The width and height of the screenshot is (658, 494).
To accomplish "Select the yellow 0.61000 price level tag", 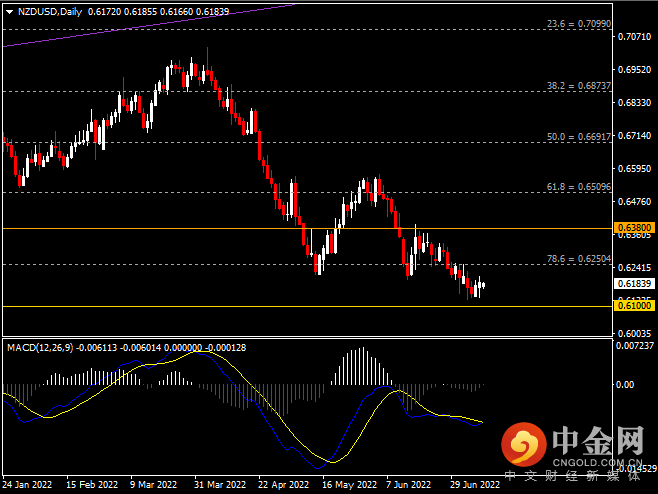I will coord(634,306).
